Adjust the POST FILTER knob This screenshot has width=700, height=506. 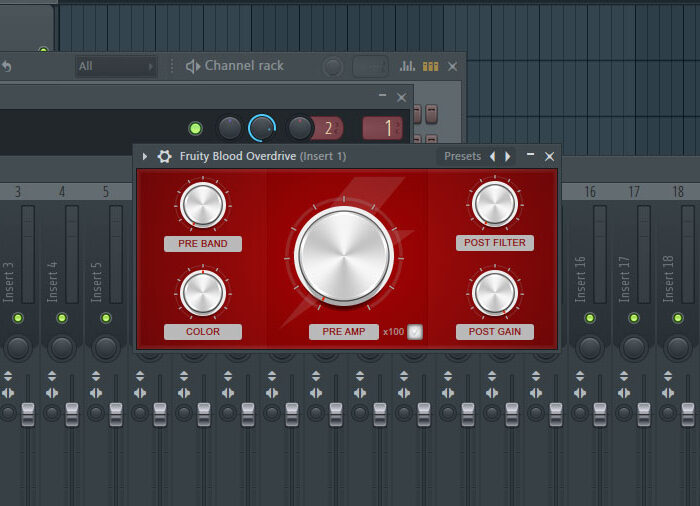click(x=495, y=204)
